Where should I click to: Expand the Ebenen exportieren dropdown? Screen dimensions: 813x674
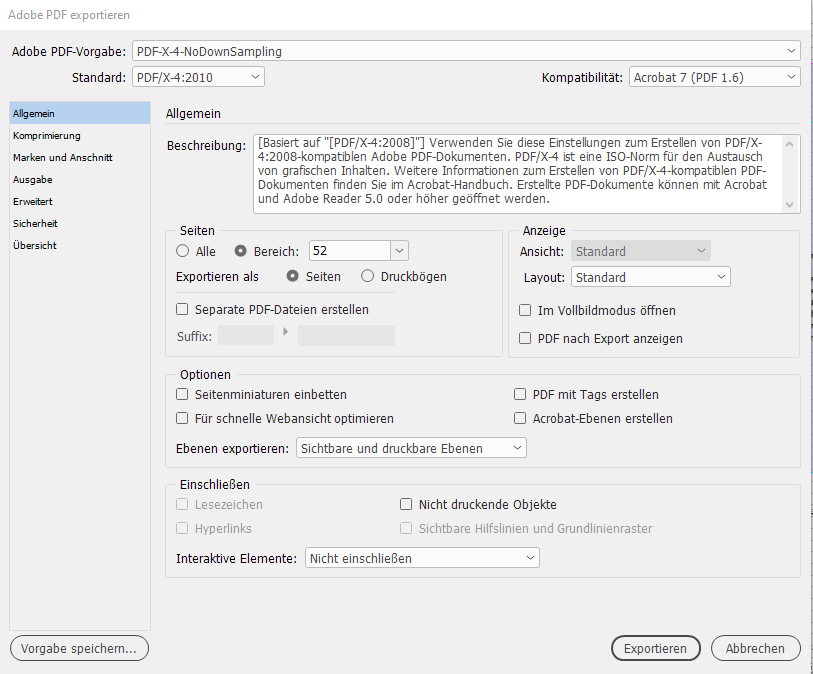[410, 447]
